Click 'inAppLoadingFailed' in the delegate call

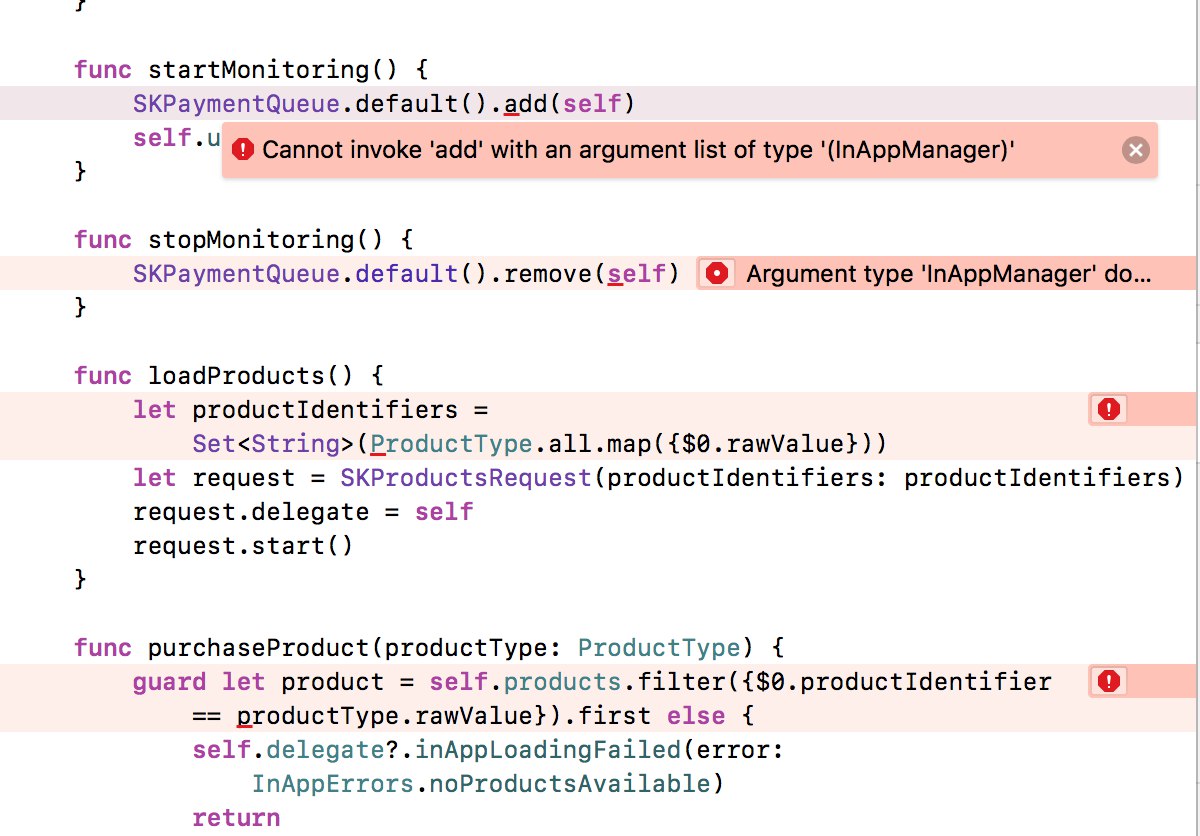(548, 750)
